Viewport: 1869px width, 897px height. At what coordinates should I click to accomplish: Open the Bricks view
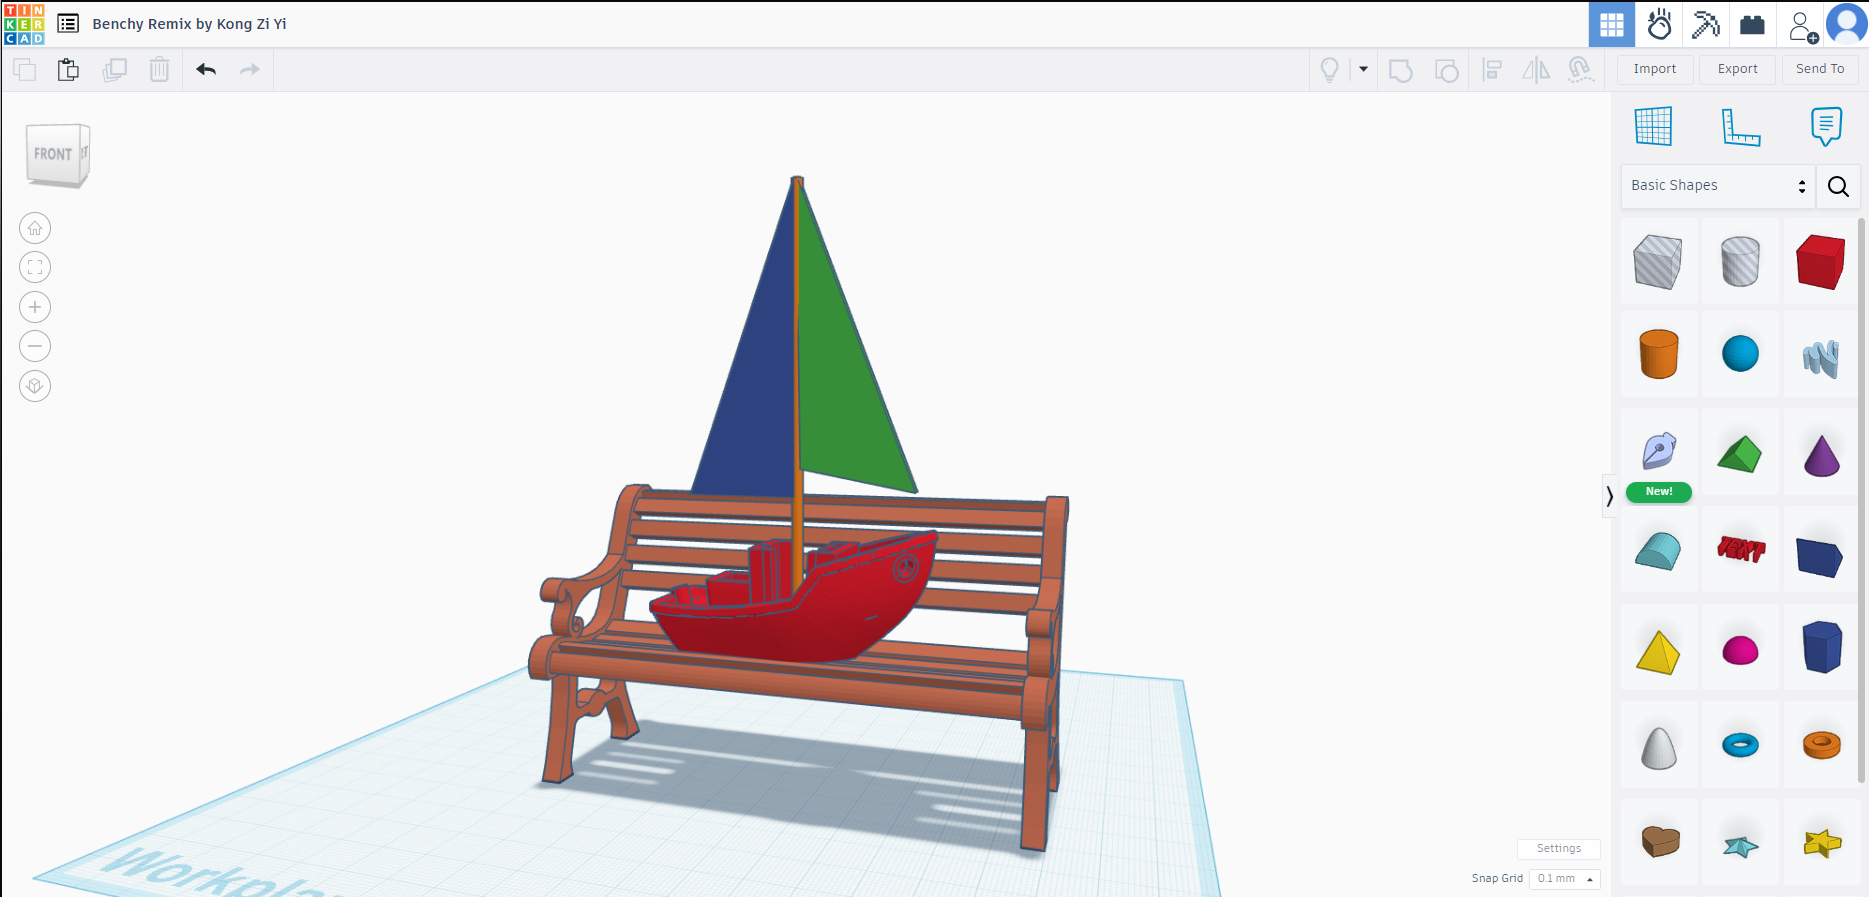coord(1752,25)
